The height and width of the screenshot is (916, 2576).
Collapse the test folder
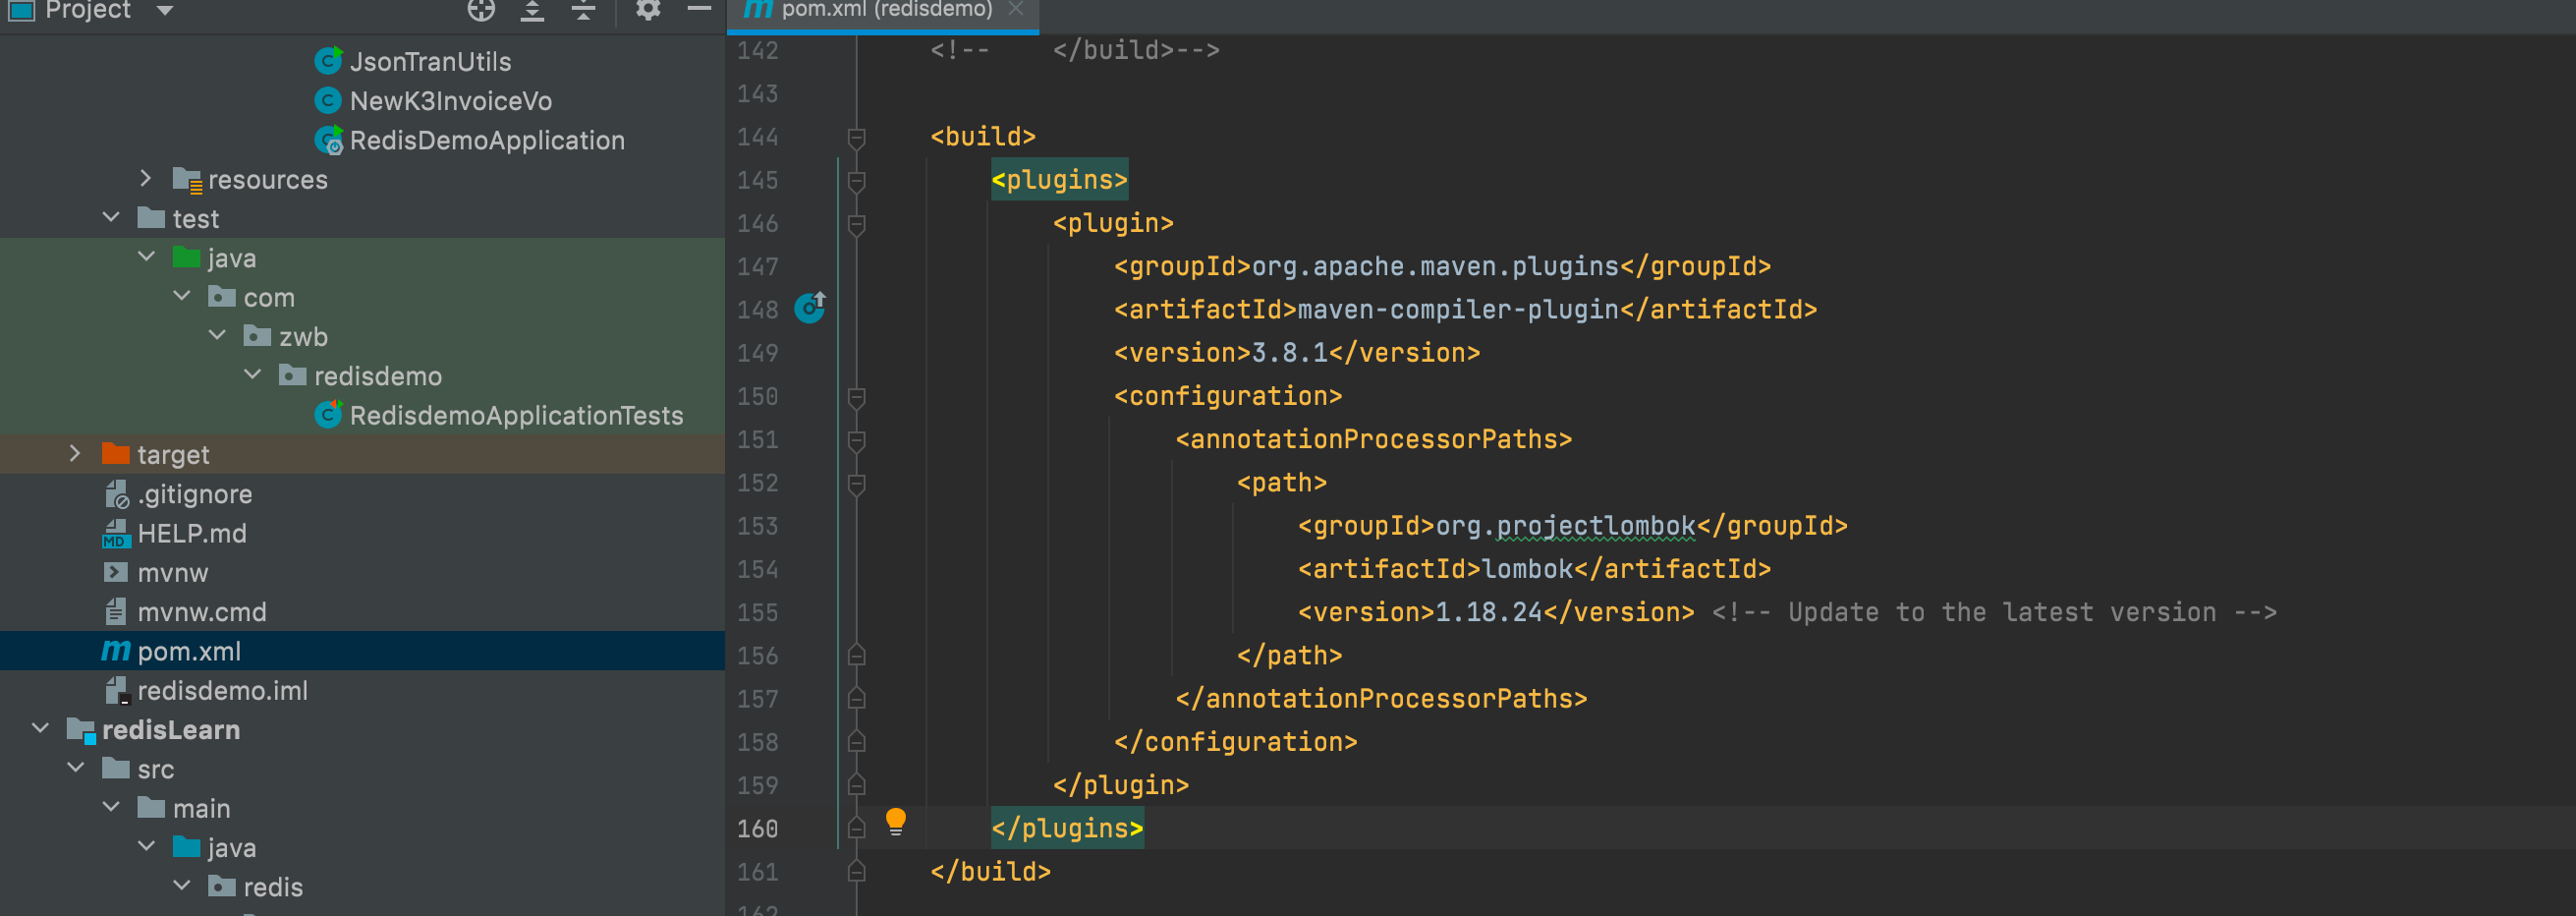tap(111, 217)
